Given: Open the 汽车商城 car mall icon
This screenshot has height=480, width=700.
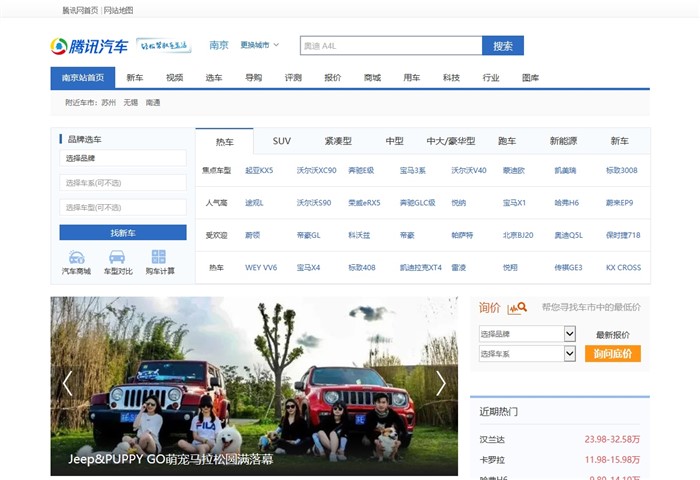Looking at the screenshot, I should tap(76, 262).
